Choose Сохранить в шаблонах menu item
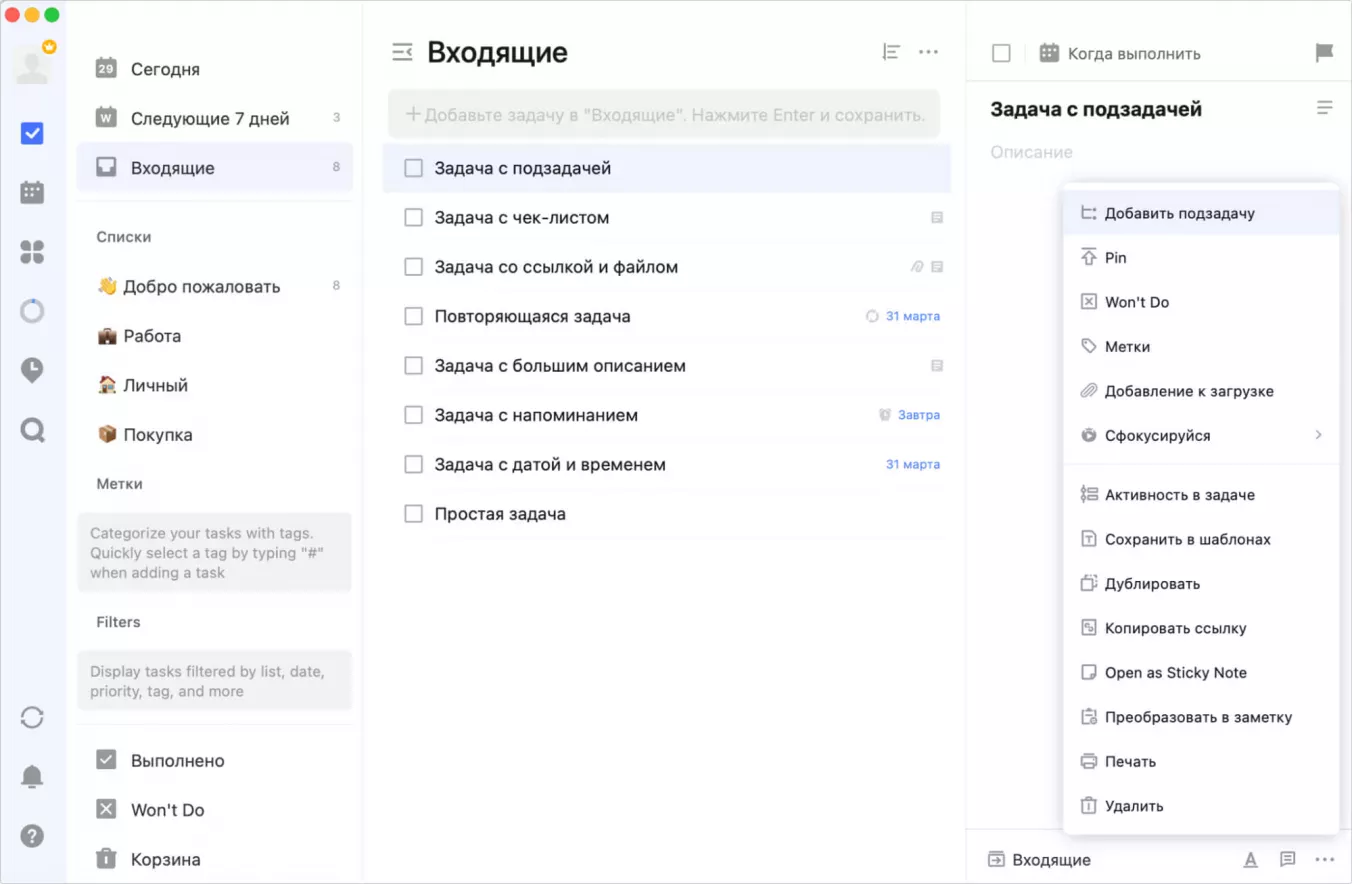1352x884 pixels. pyautogui.click(x=1201, y=539)
